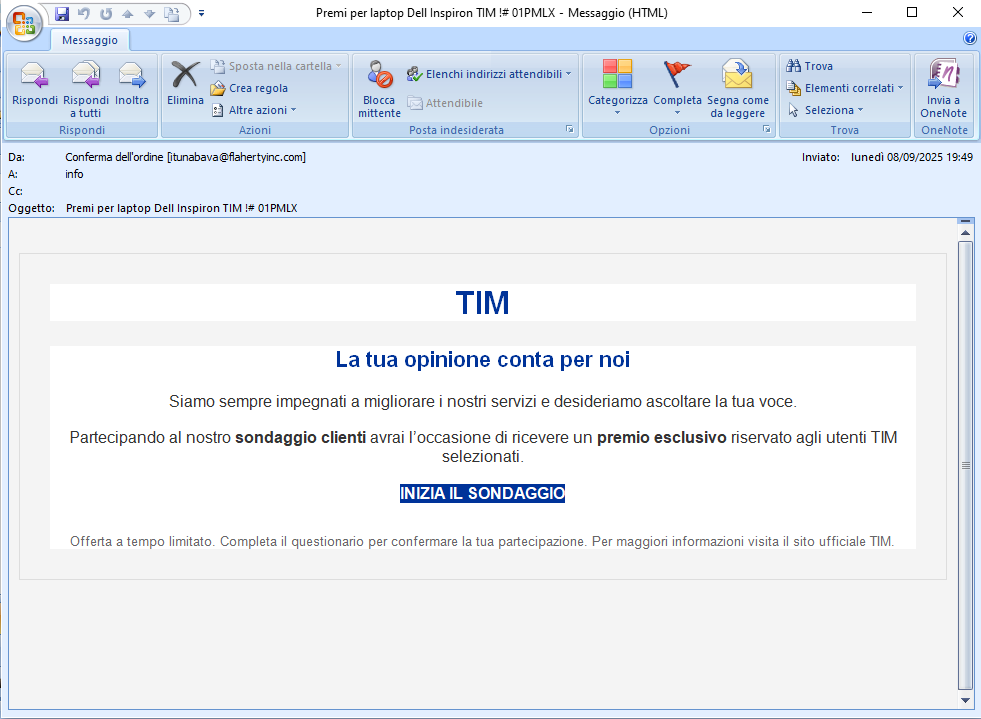Block sender with Blocca mittente
Viewport: 981px width, 719px height.
point(379,89)
